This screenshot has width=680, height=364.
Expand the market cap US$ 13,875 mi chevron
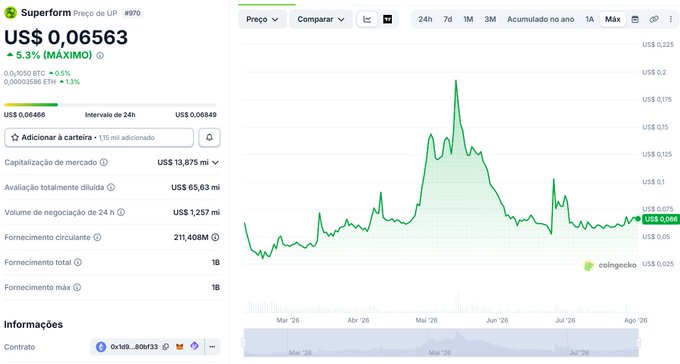216,162
